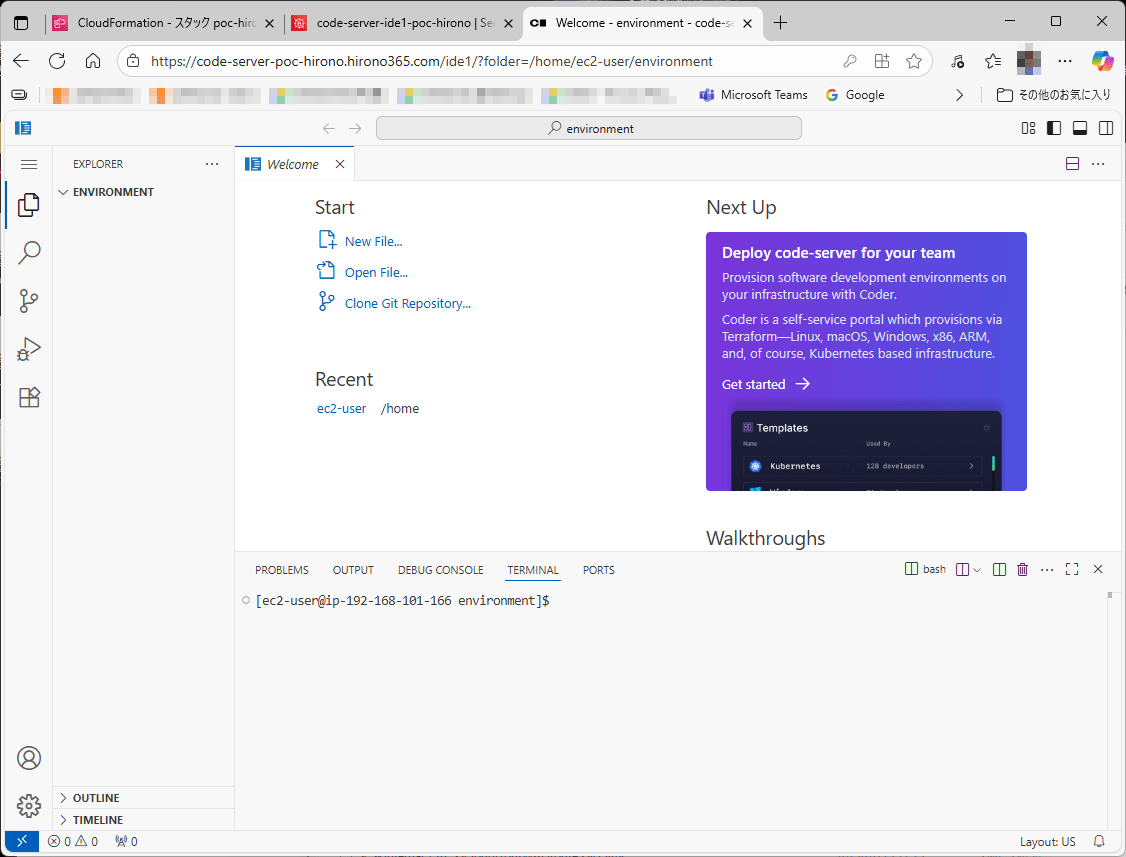This screenshot has height=857, width=1126.
Task: Open Microsoft Teams bookmark
Action: 753,95
